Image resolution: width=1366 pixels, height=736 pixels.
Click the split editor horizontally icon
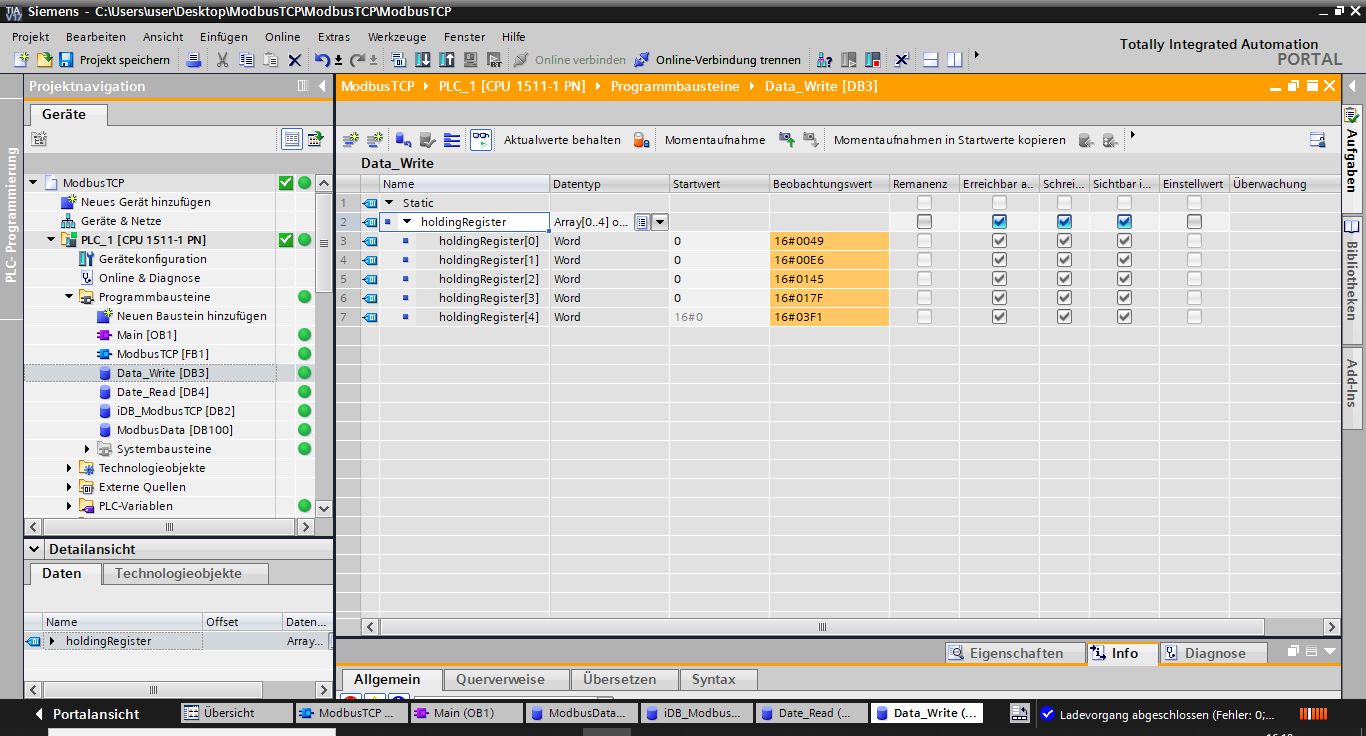[x=930, y=60]
